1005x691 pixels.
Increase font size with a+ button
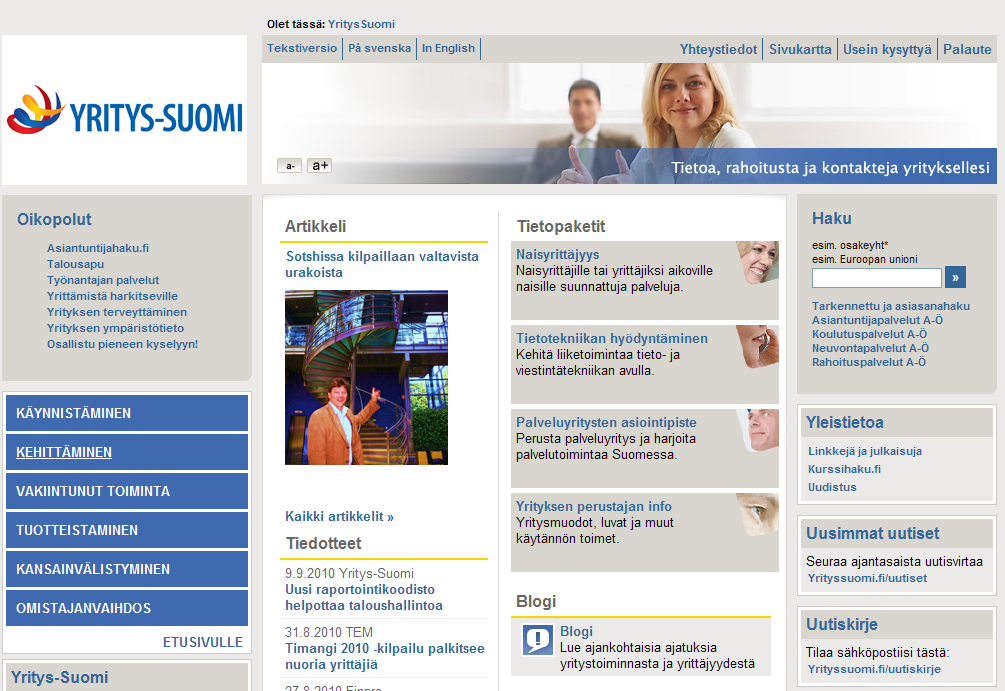pos(319,165)
